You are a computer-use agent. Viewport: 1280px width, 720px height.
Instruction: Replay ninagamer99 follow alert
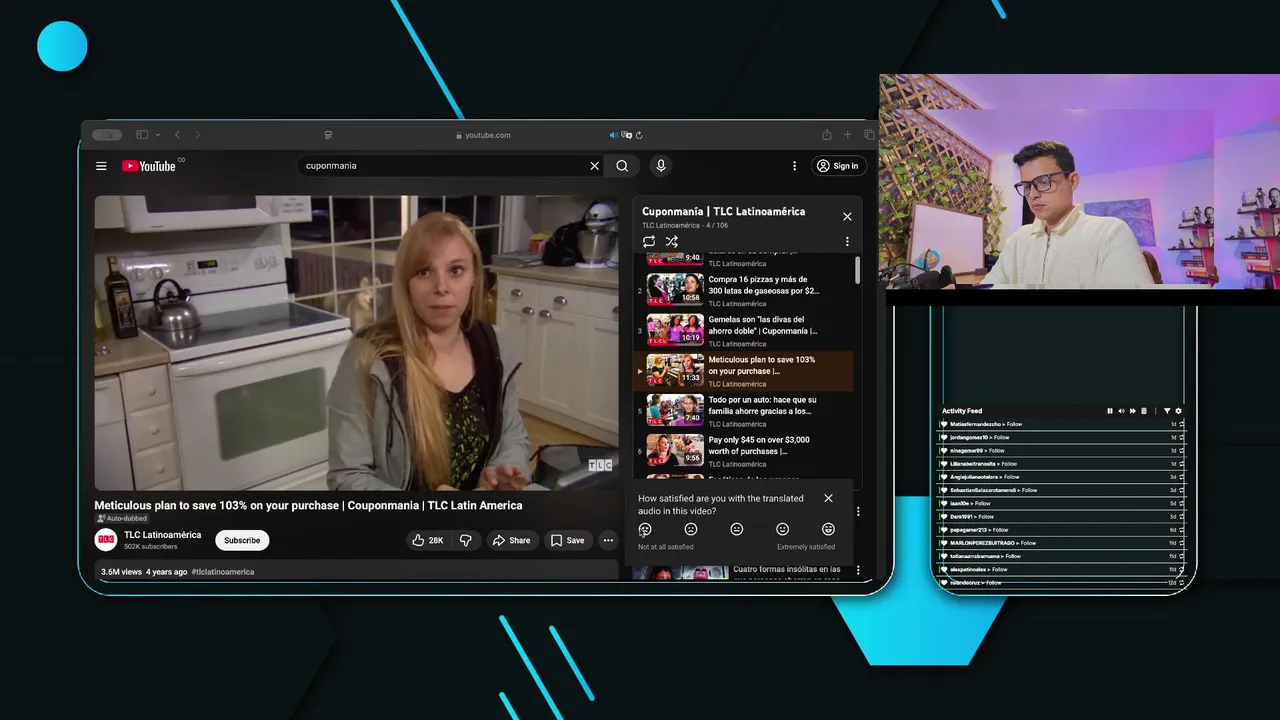click(x=1181, y=451)
